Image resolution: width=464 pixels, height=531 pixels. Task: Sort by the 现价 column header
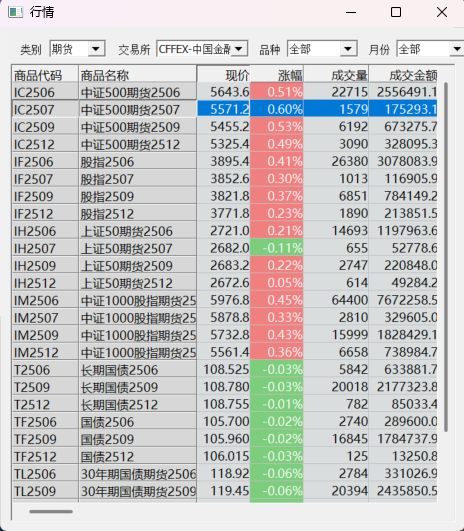224,75
